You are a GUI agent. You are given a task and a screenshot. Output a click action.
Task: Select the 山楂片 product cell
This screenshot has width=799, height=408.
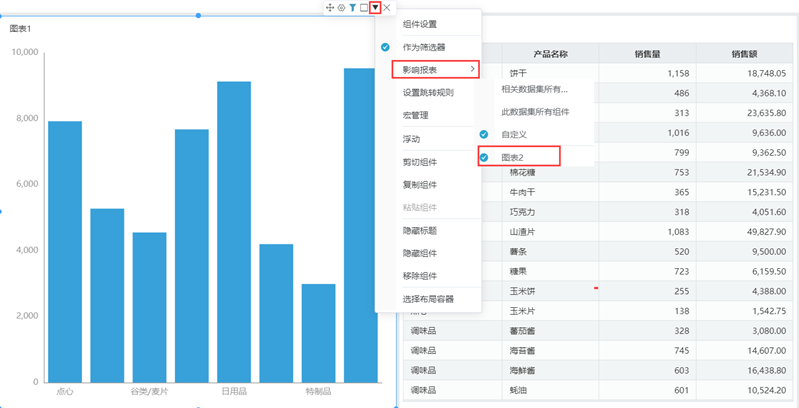click(550, 232)
